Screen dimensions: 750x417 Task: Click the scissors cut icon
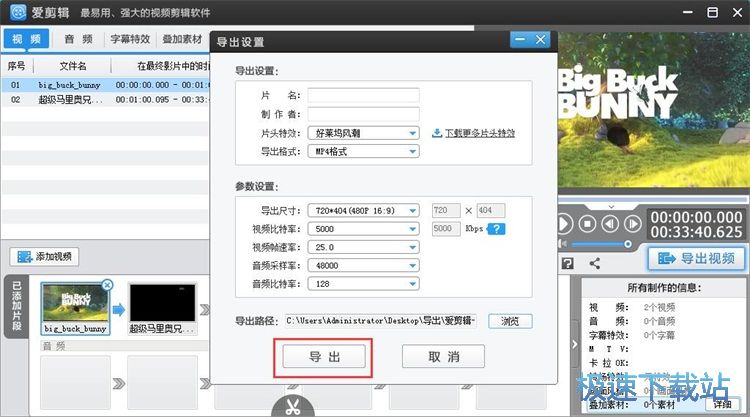coord(293,406)
